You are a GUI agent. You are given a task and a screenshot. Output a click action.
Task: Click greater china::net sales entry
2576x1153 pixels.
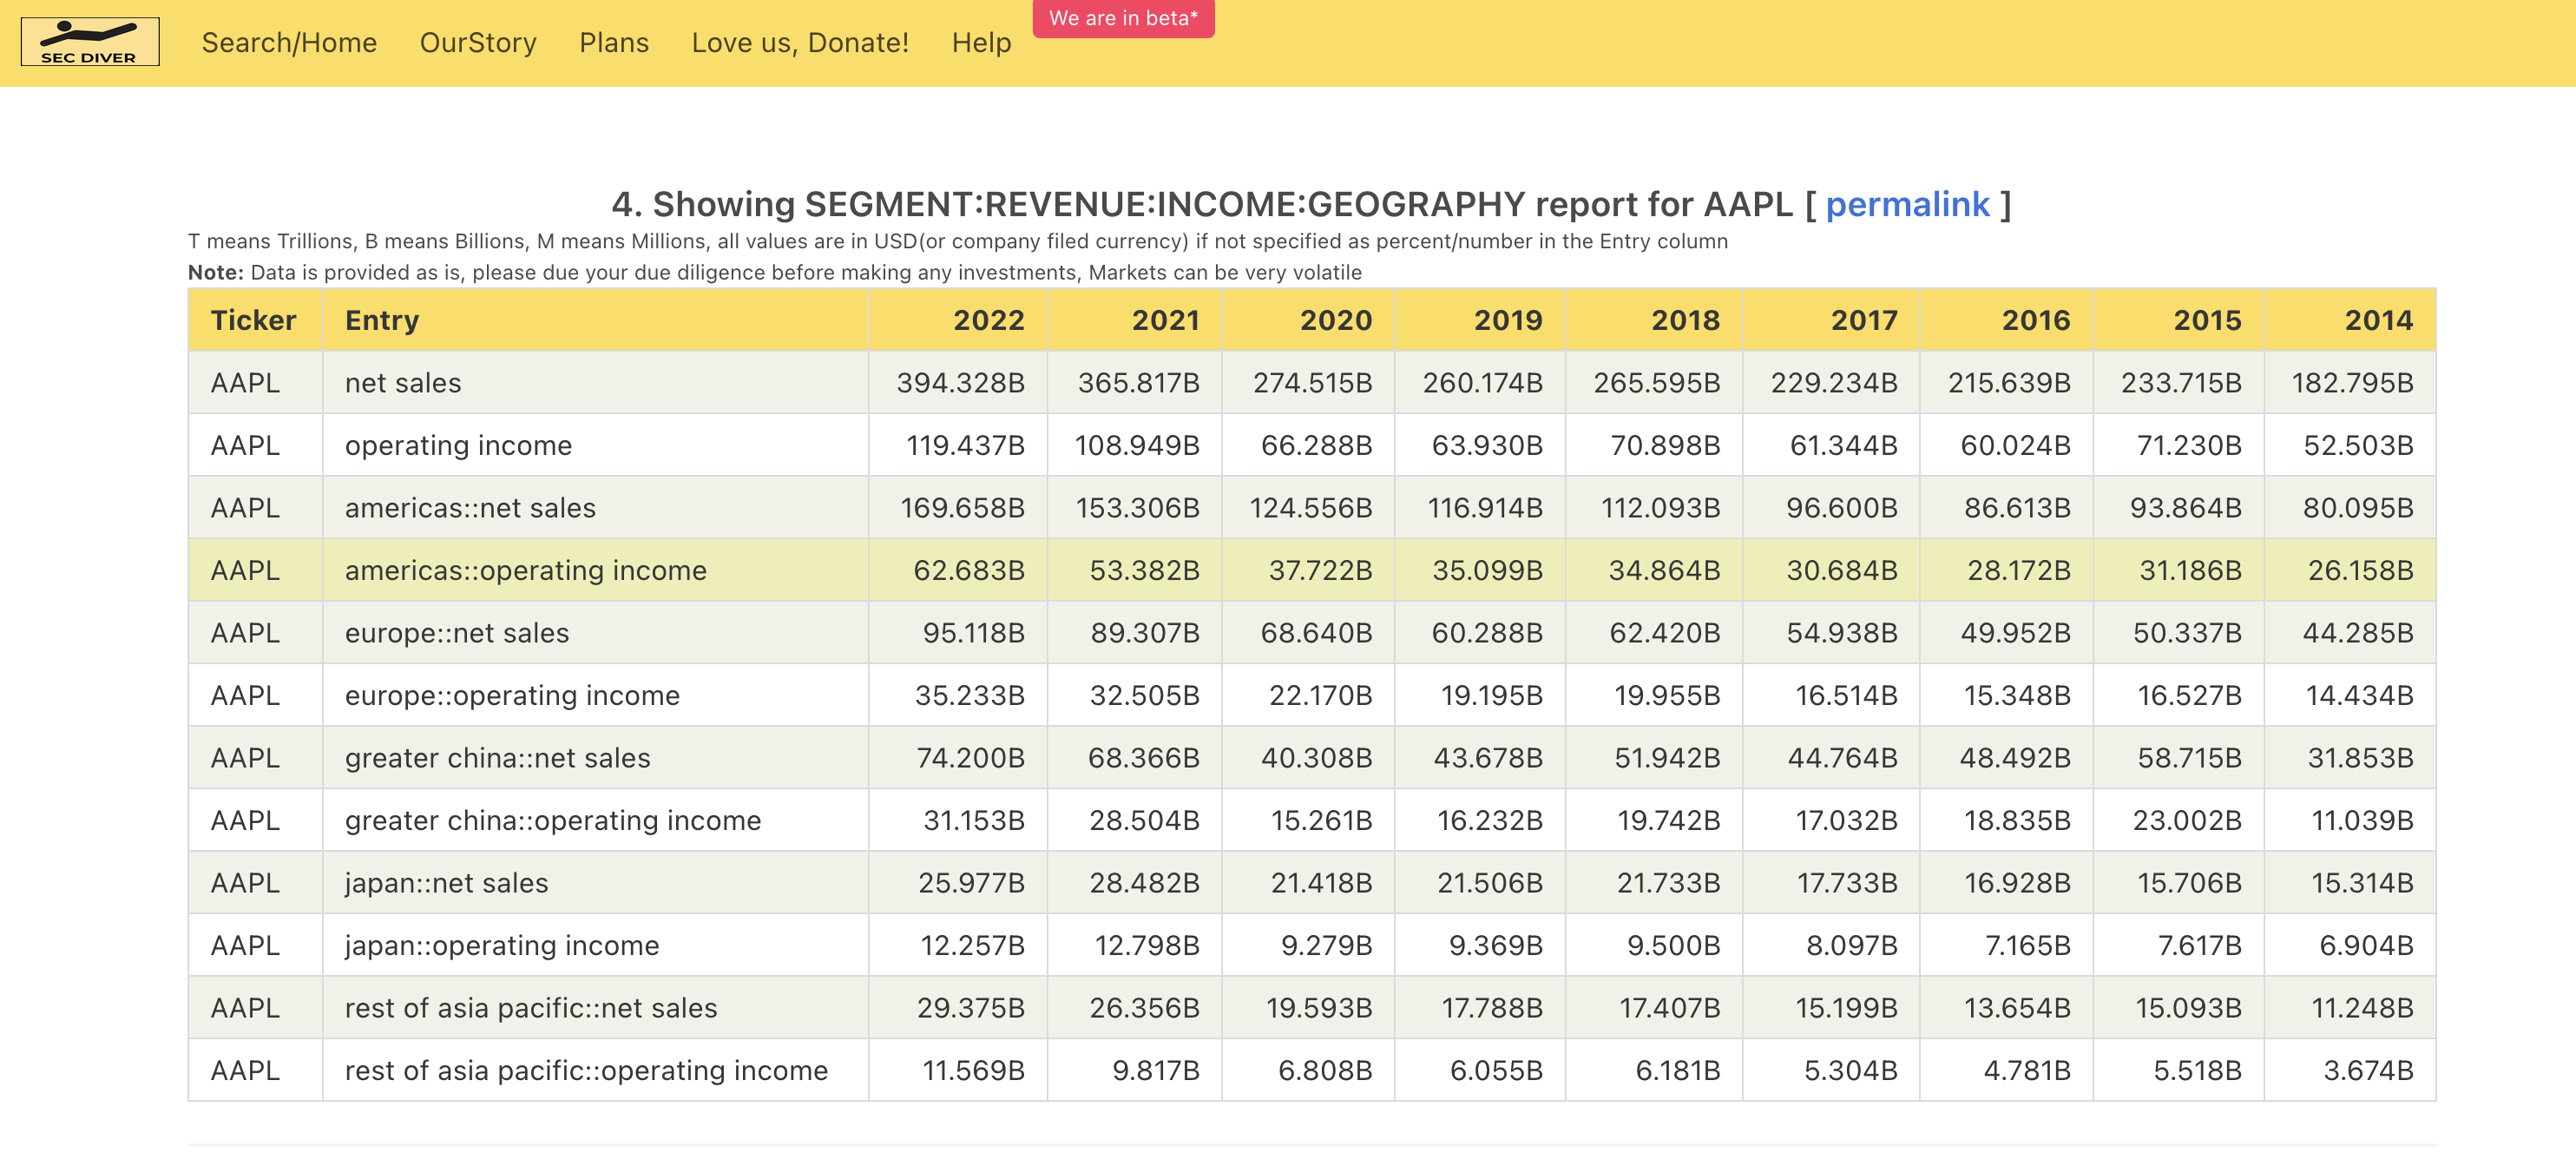[x=498, y=758]
